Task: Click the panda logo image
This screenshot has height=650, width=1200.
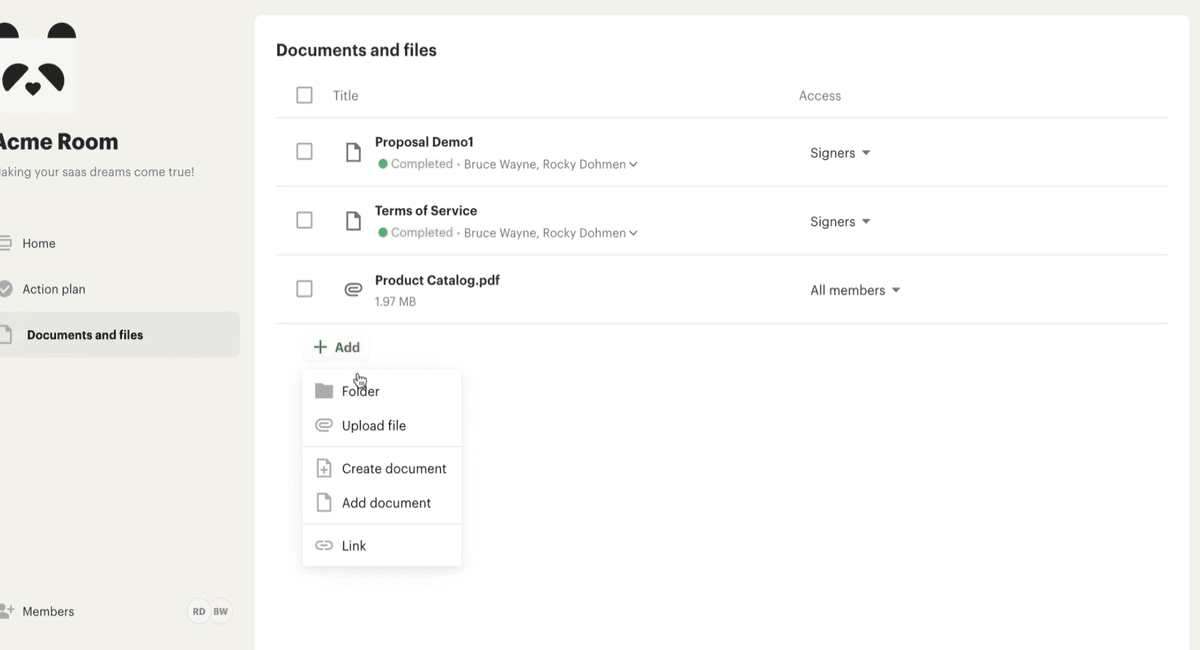Action: pos(35,68)
